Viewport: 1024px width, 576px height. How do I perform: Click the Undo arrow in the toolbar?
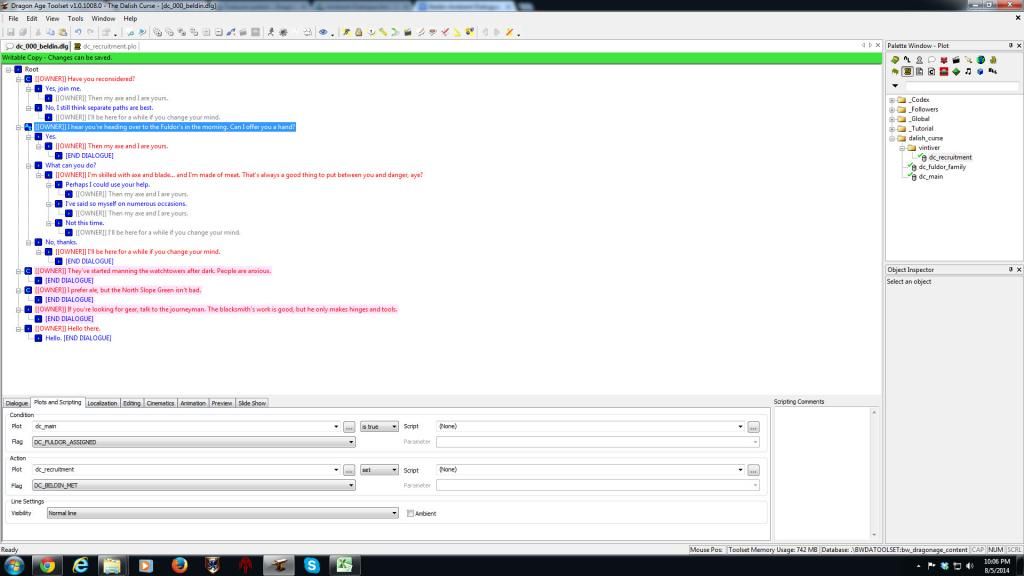(79, 33)
